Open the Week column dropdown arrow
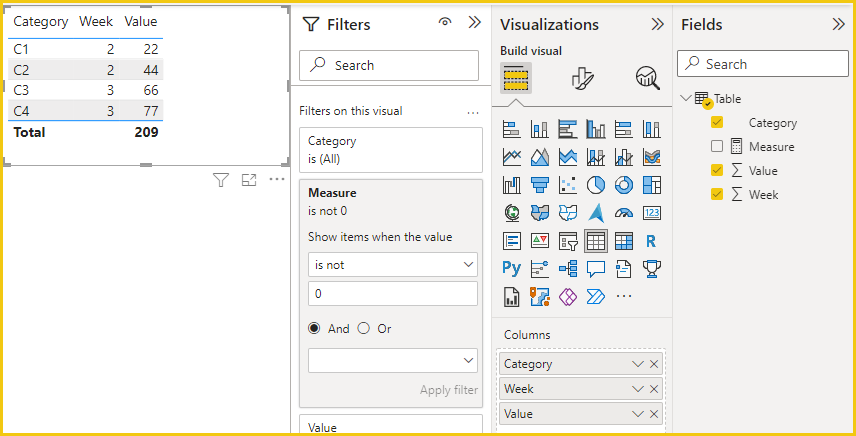This screenshot has height=436, width=856. click(x=638, y=389)
